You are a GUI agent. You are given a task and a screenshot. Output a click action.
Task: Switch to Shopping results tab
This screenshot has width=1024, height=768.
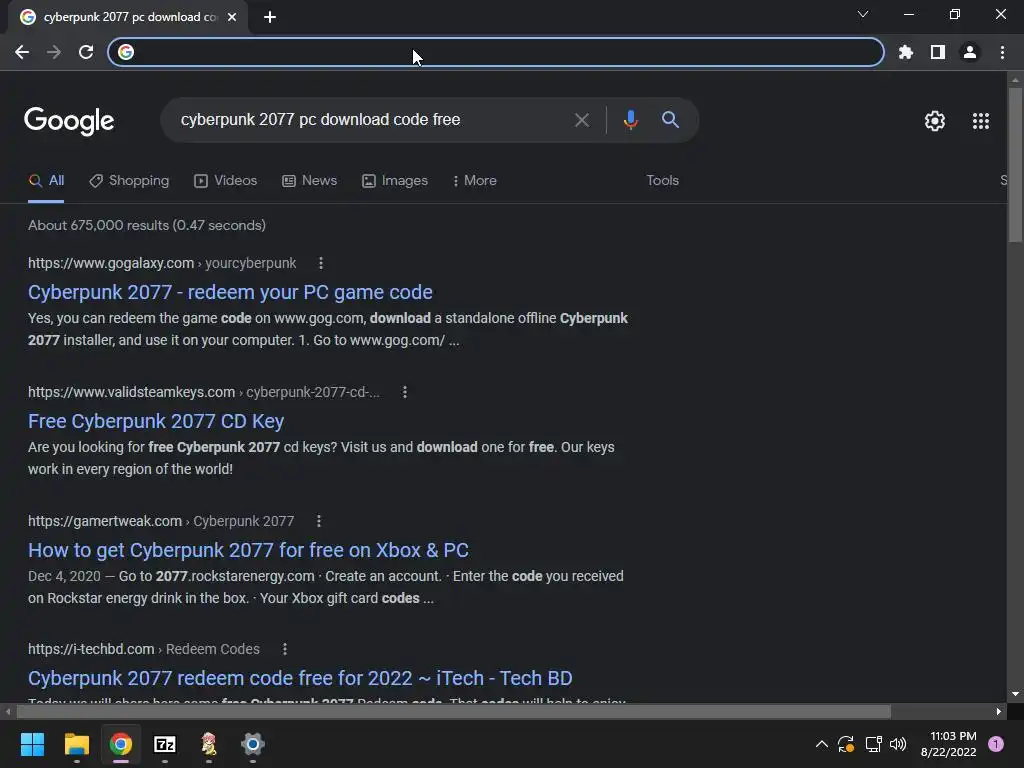(129, 181)
